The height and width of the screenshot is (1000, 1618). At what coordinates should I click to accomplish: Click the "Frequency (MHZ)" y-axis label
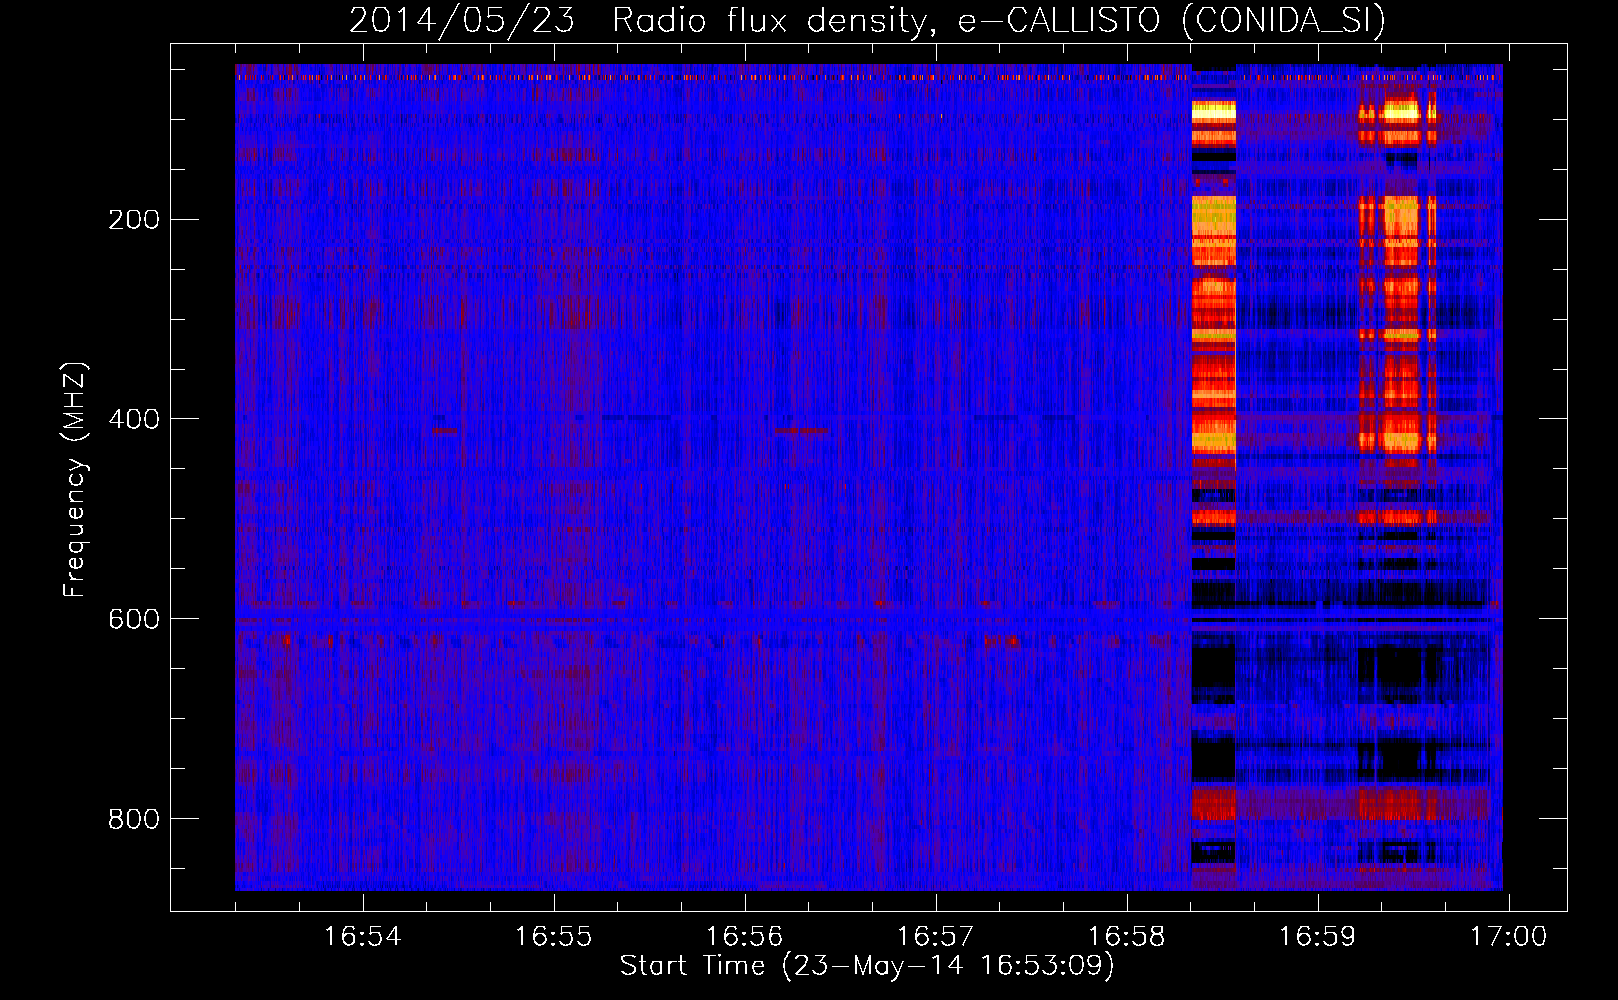pos(75,480)
